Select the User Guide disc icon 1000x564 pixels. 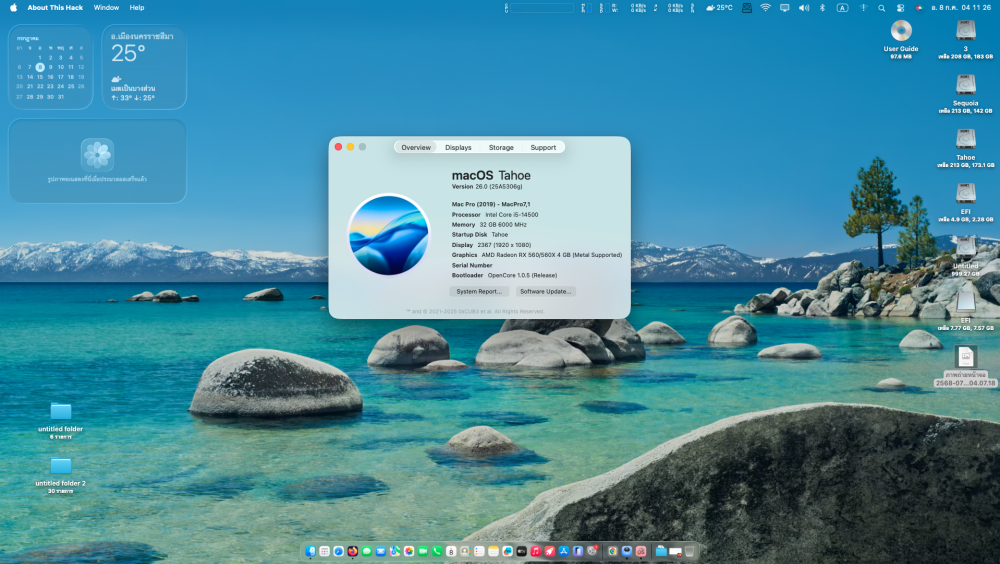coord(901,31)
